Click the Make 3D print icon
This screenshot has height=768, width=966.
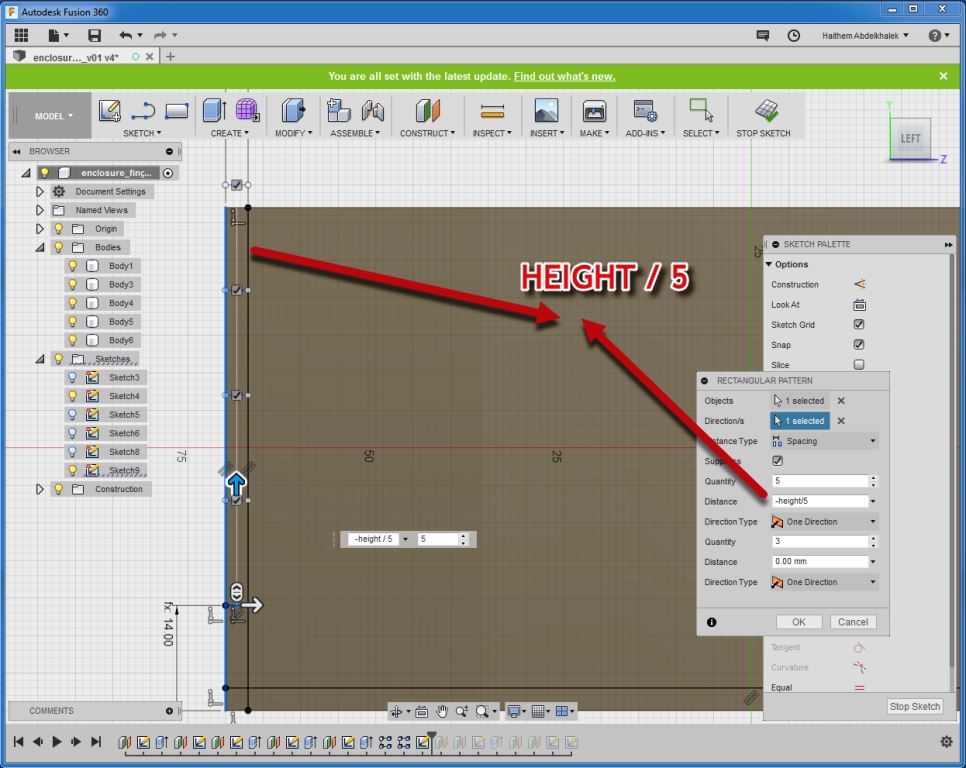[595, 111]
